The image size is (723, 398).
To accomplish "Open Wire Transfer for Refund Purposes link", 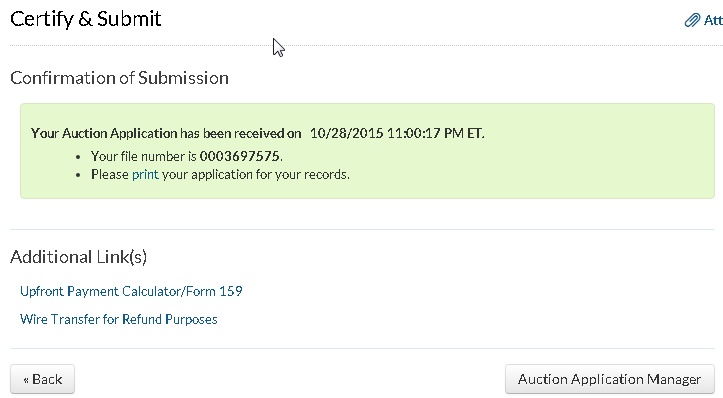I will coord(119,319).
